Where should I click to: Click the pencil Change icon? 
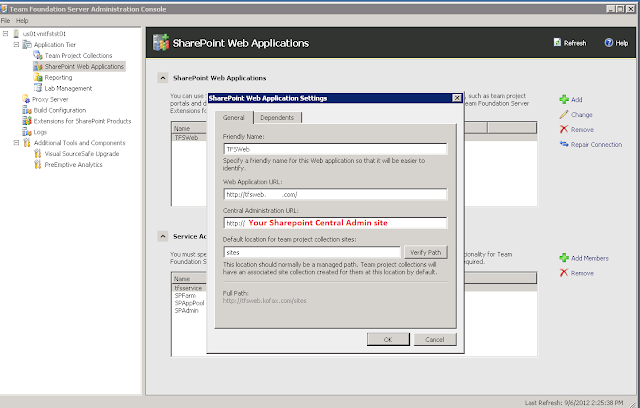click(564, 115)
